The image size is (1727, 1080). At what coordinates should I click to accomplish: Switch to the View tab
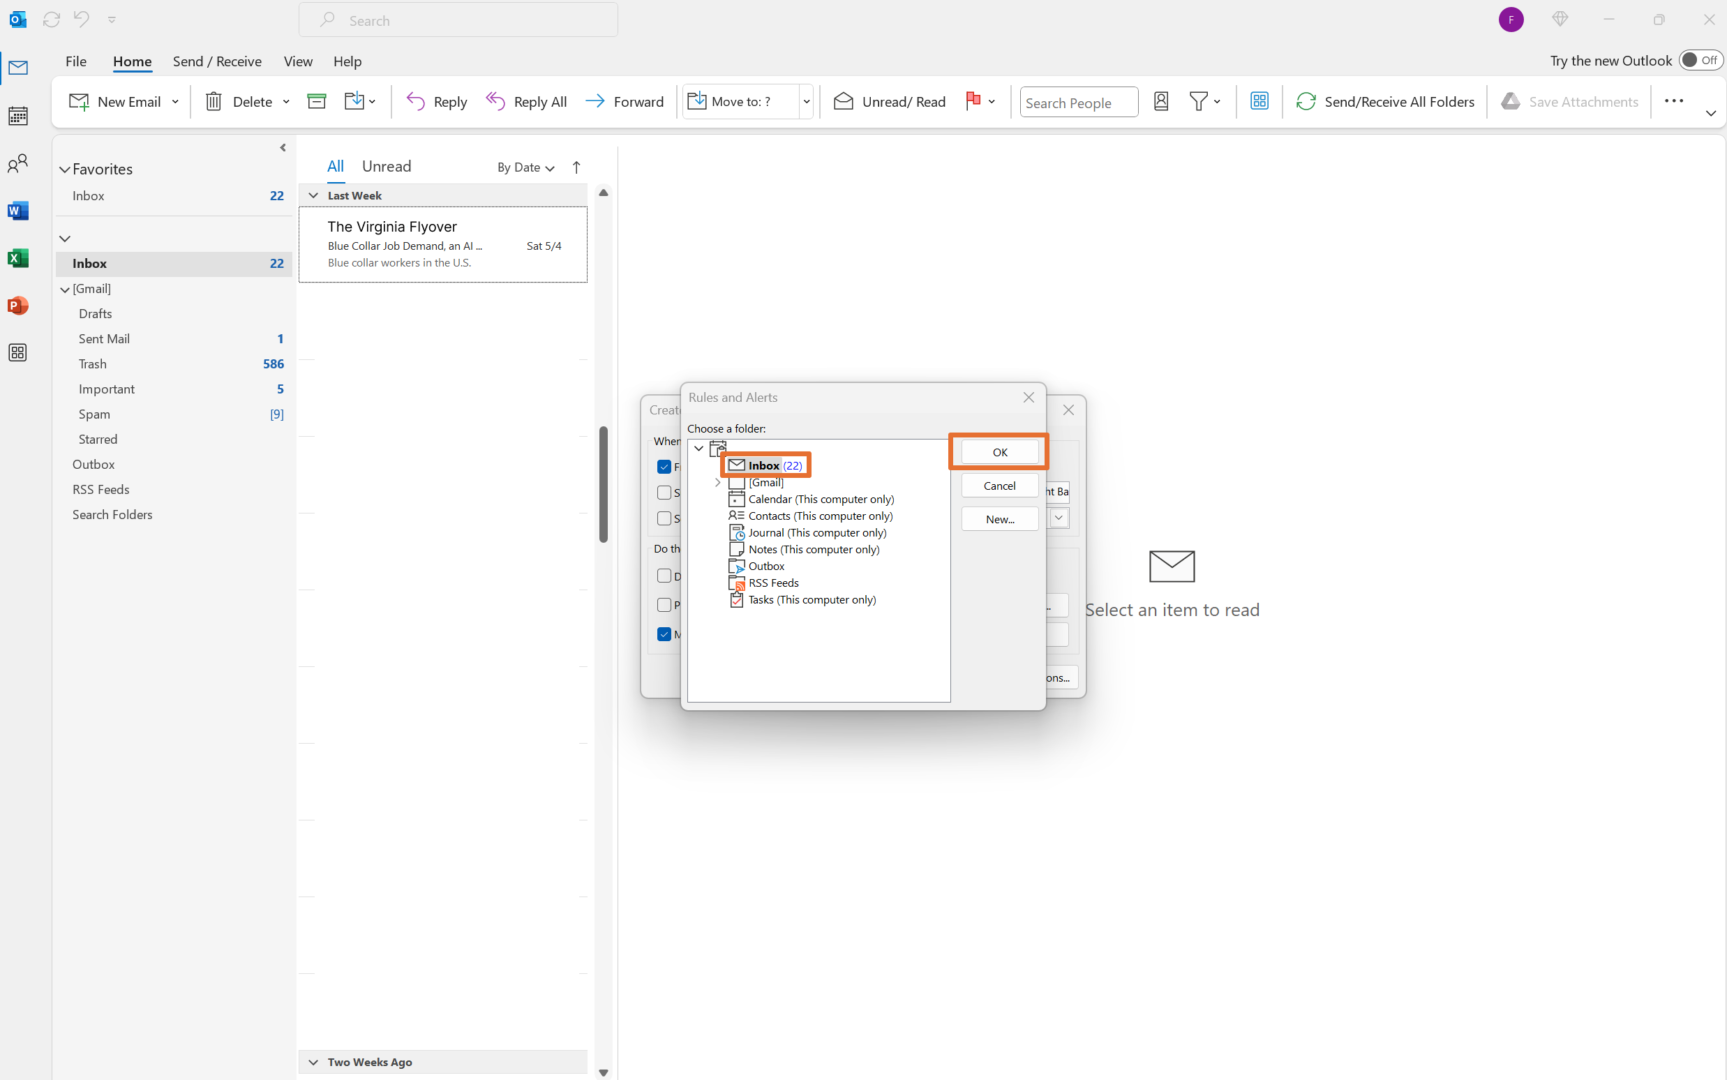[x=298, y=61]
